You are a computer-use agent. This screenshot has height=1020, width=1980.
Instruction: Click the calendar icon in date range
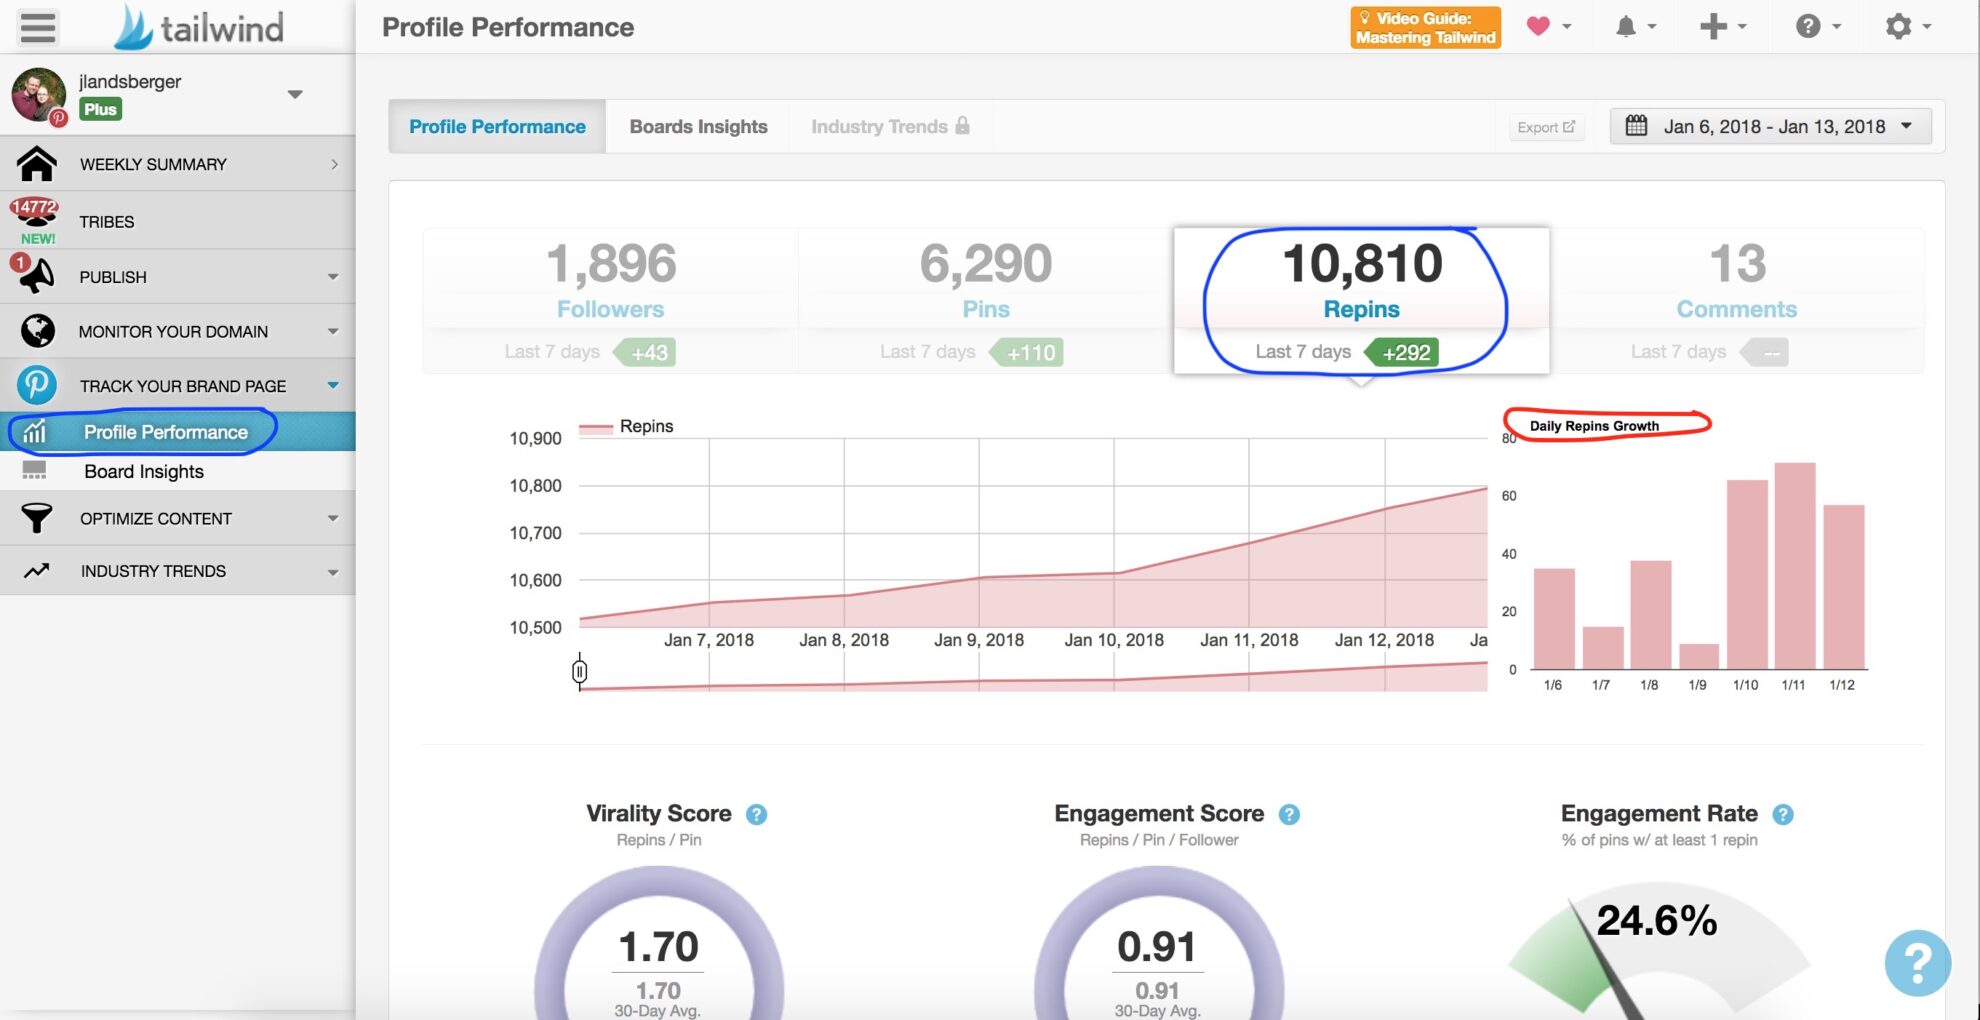1636,126
